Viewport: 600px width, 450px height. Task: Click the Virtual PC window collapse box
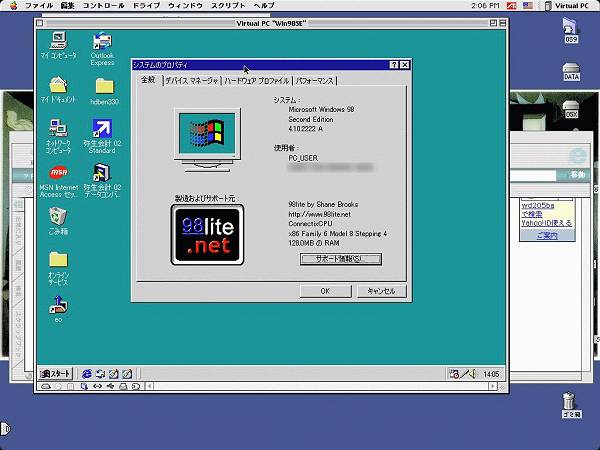click(x=503, y=23)
